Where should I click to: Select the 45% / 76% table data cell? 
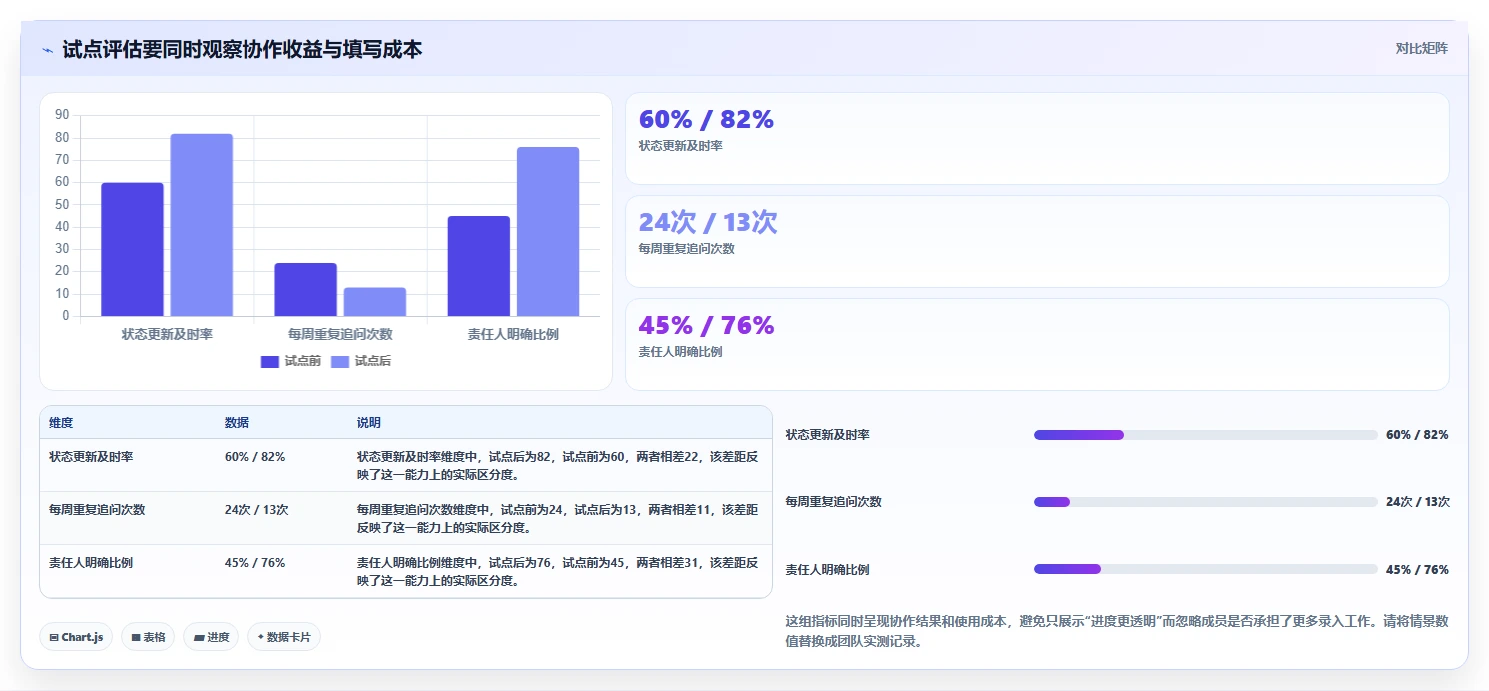(x=255, y=562)
